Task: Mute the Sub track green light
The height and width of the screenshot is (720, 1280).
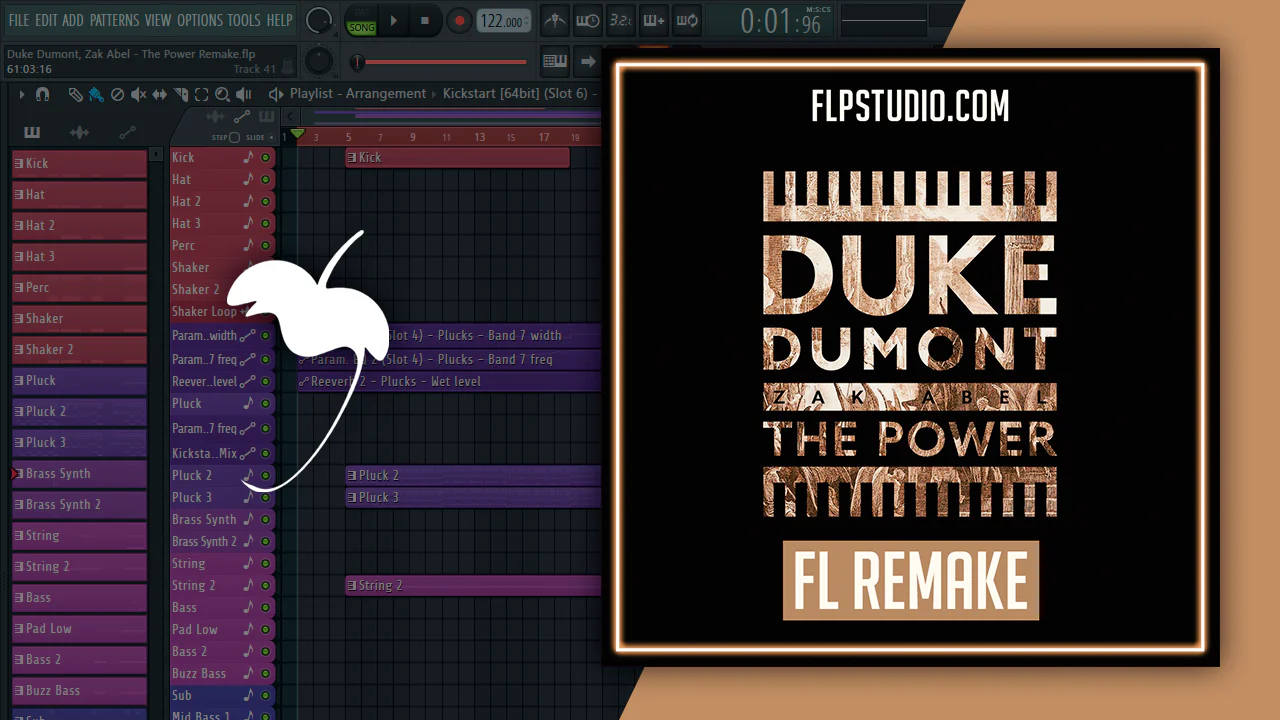Action: coord(266,695)
